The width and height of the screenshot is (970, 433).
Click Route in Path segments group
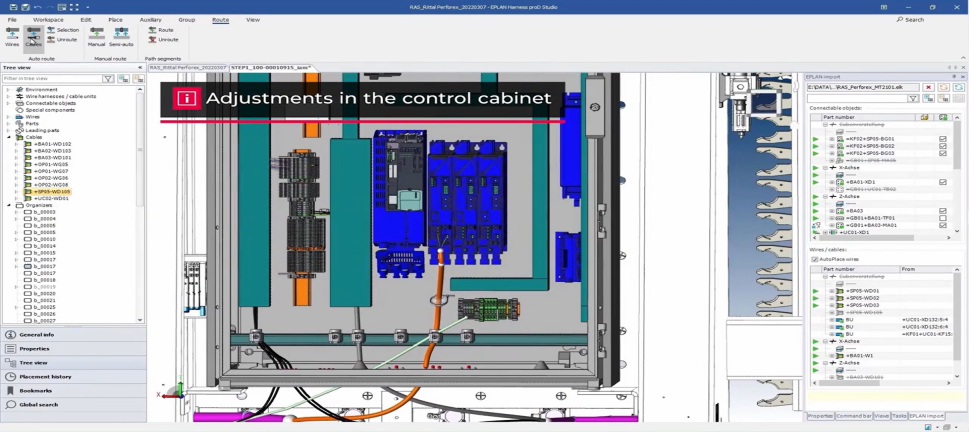pos(161,30)
